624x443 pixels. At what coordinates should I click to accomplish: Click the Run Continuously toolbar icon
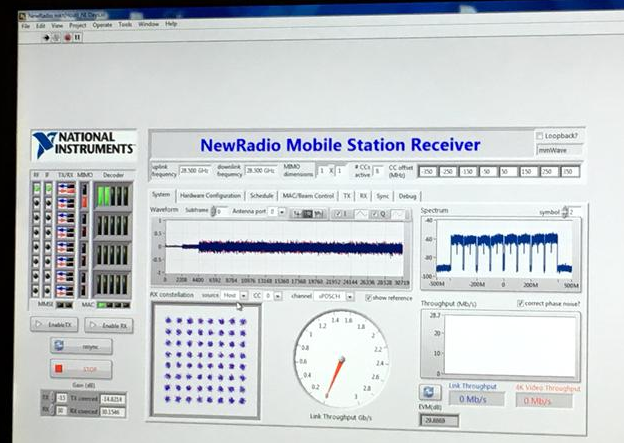(56, 38)
